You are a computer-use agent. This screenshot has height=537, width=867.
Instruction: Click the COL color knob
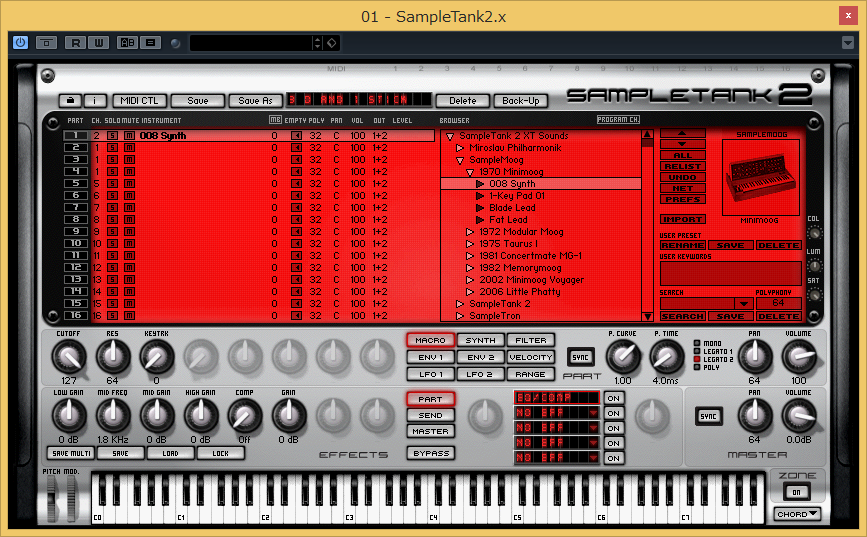[x=814, y=233]
